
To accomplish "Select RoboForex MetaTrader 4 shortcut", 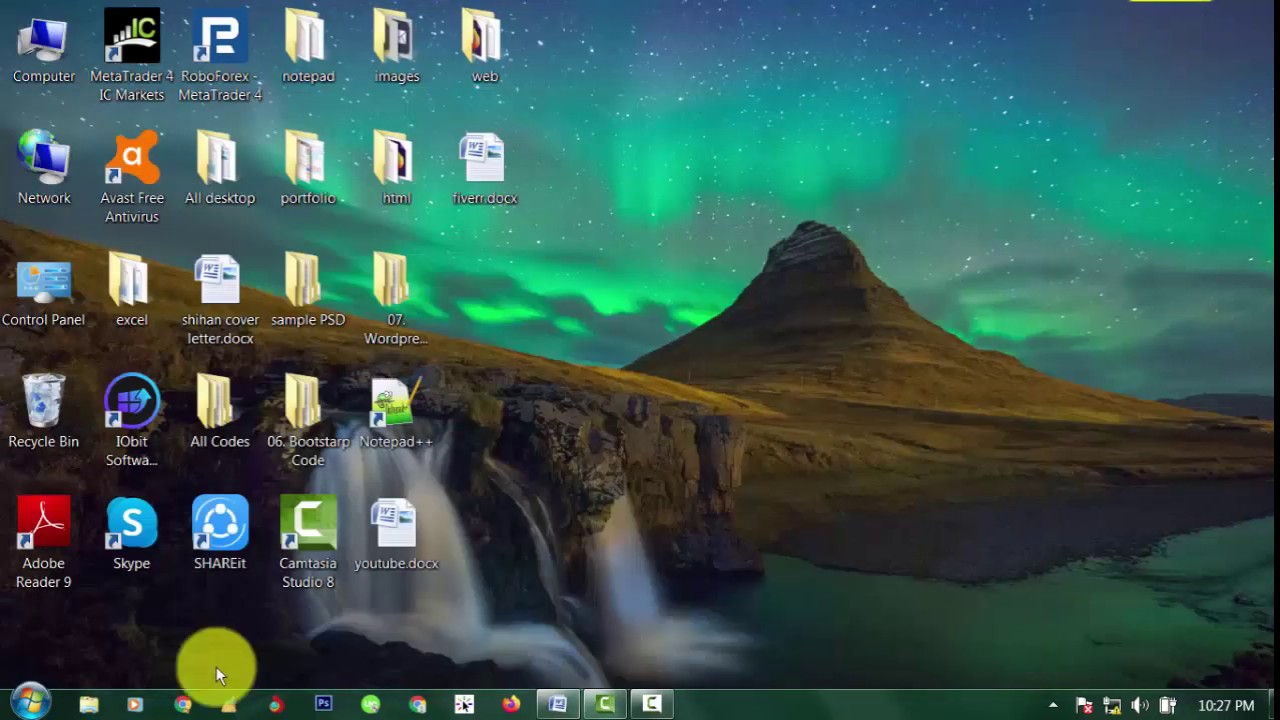I will coord(220,56).
